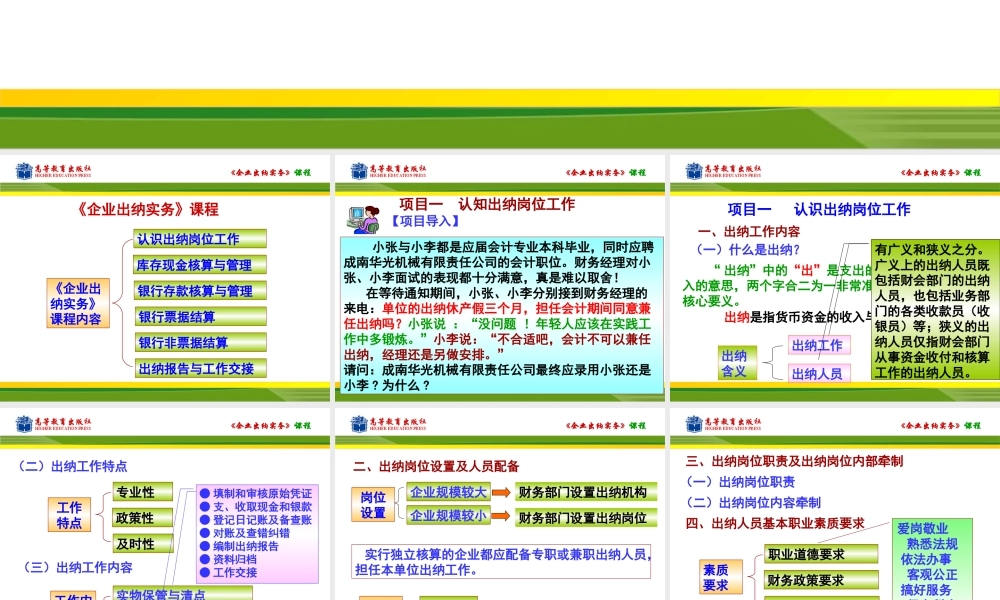Click the 出纳报告与工作交接 box
Screen dimensions: 1000x600
(200, 368)
